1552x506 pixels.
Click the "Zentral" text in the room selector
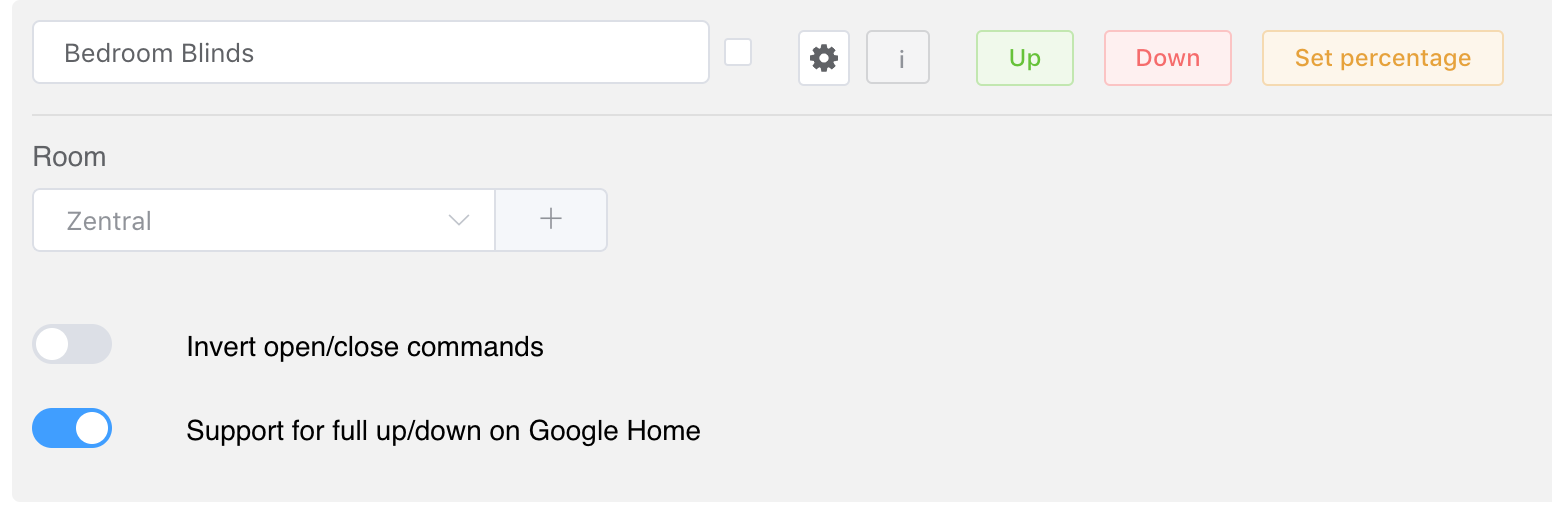[109, 221]
